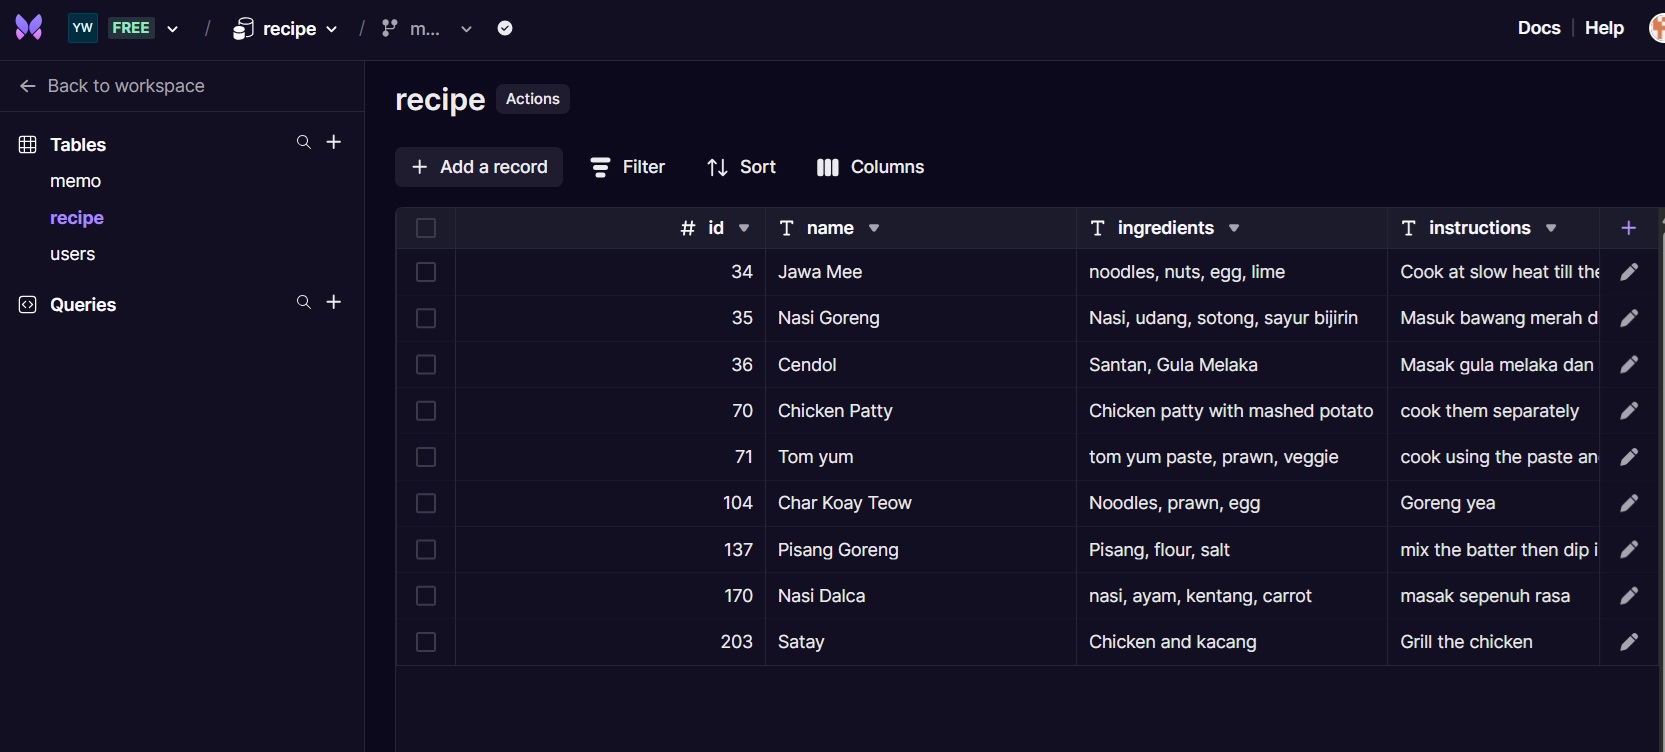Viewport: 1665px width, 752px height.
Task: Open the name column dropdown arrow
Action: pos(874,228)
